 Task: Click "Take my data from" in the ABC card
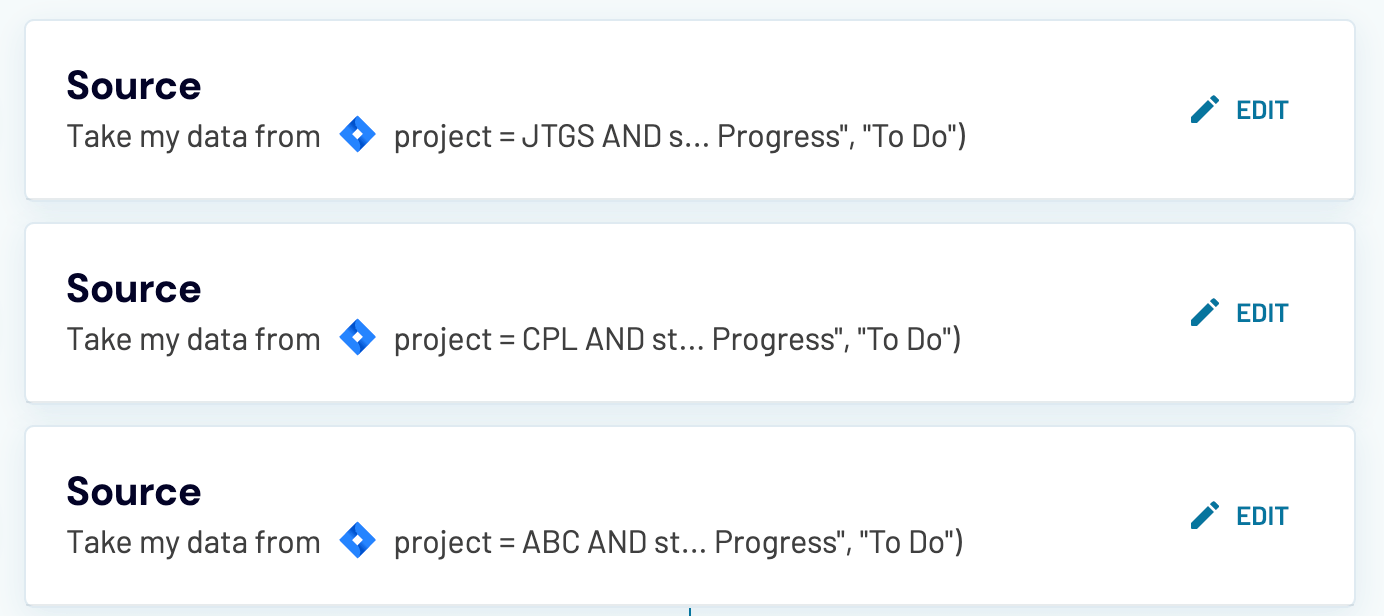click(x=193, y=542)
